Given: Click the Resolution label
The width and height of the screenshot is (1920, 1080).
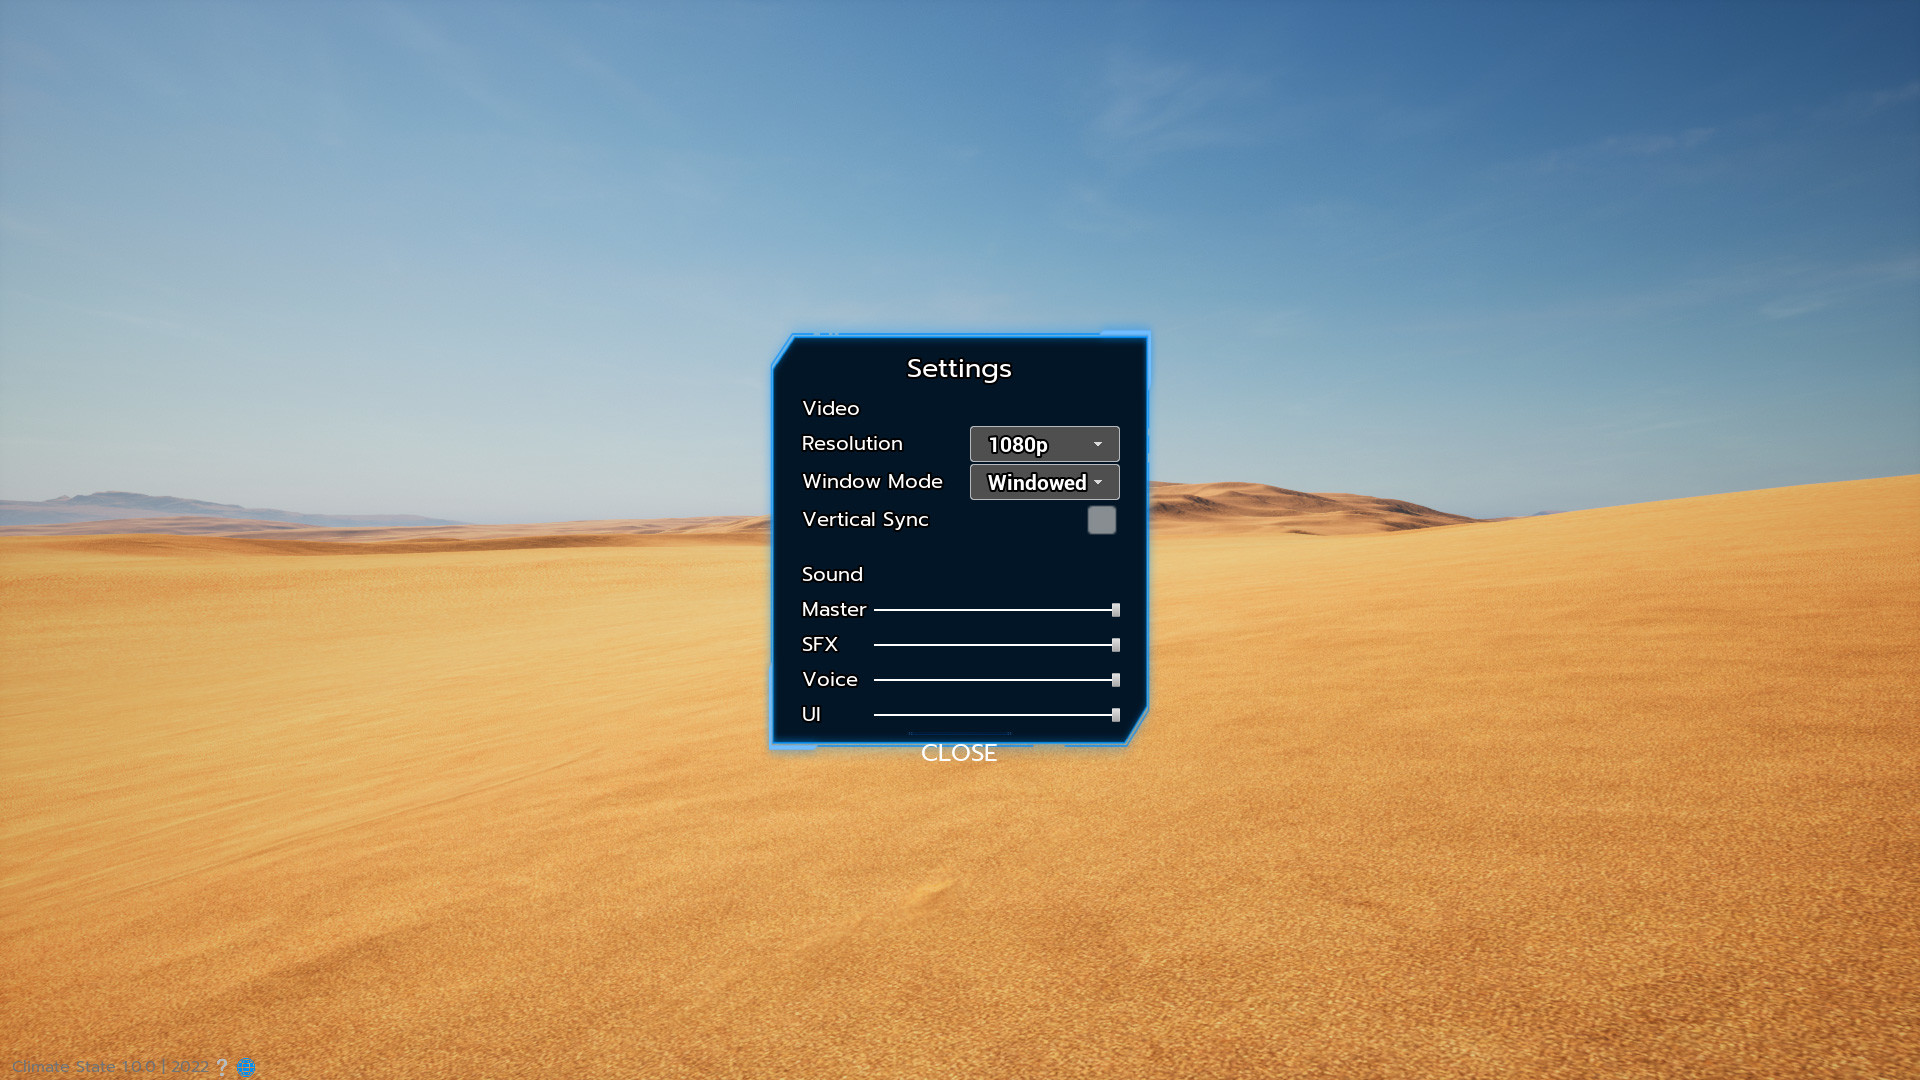Looking at the screenshot, I should pyautogui.click(x=852, y=443).
